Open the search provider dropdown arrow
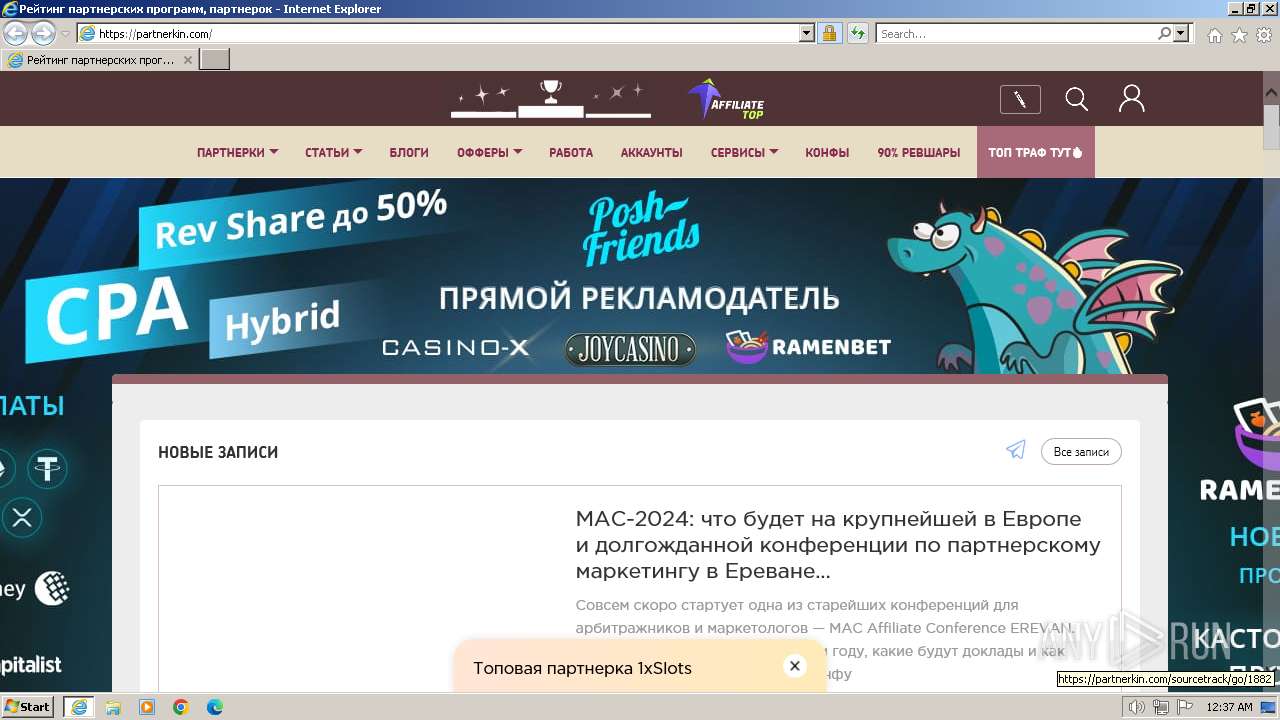Viewport: 1280px width, 720px height. 1182,33
